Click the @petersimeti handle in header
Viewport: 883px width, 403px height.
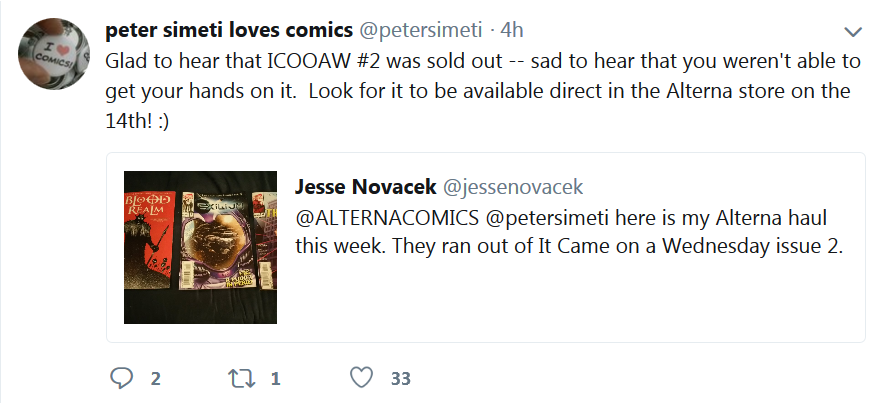[420, 30]
